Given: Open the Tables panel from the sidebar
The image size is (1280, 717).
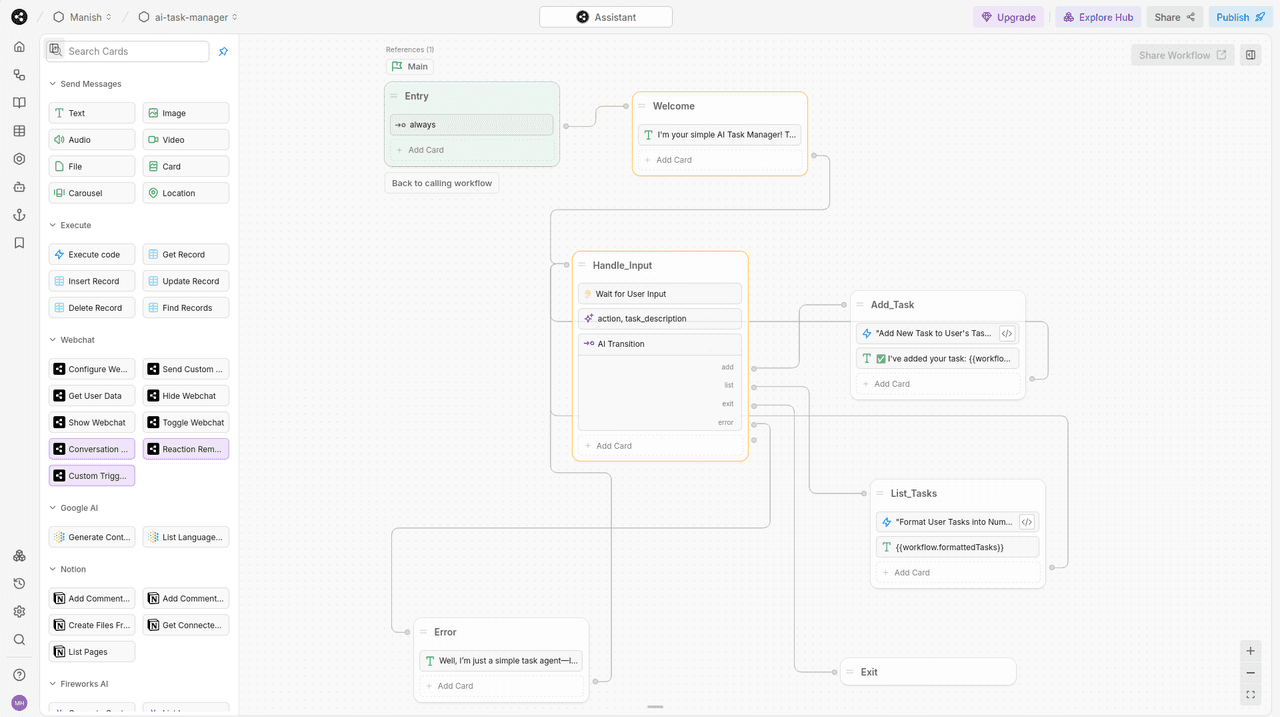Looking at the screenshot, I should 18,130.
